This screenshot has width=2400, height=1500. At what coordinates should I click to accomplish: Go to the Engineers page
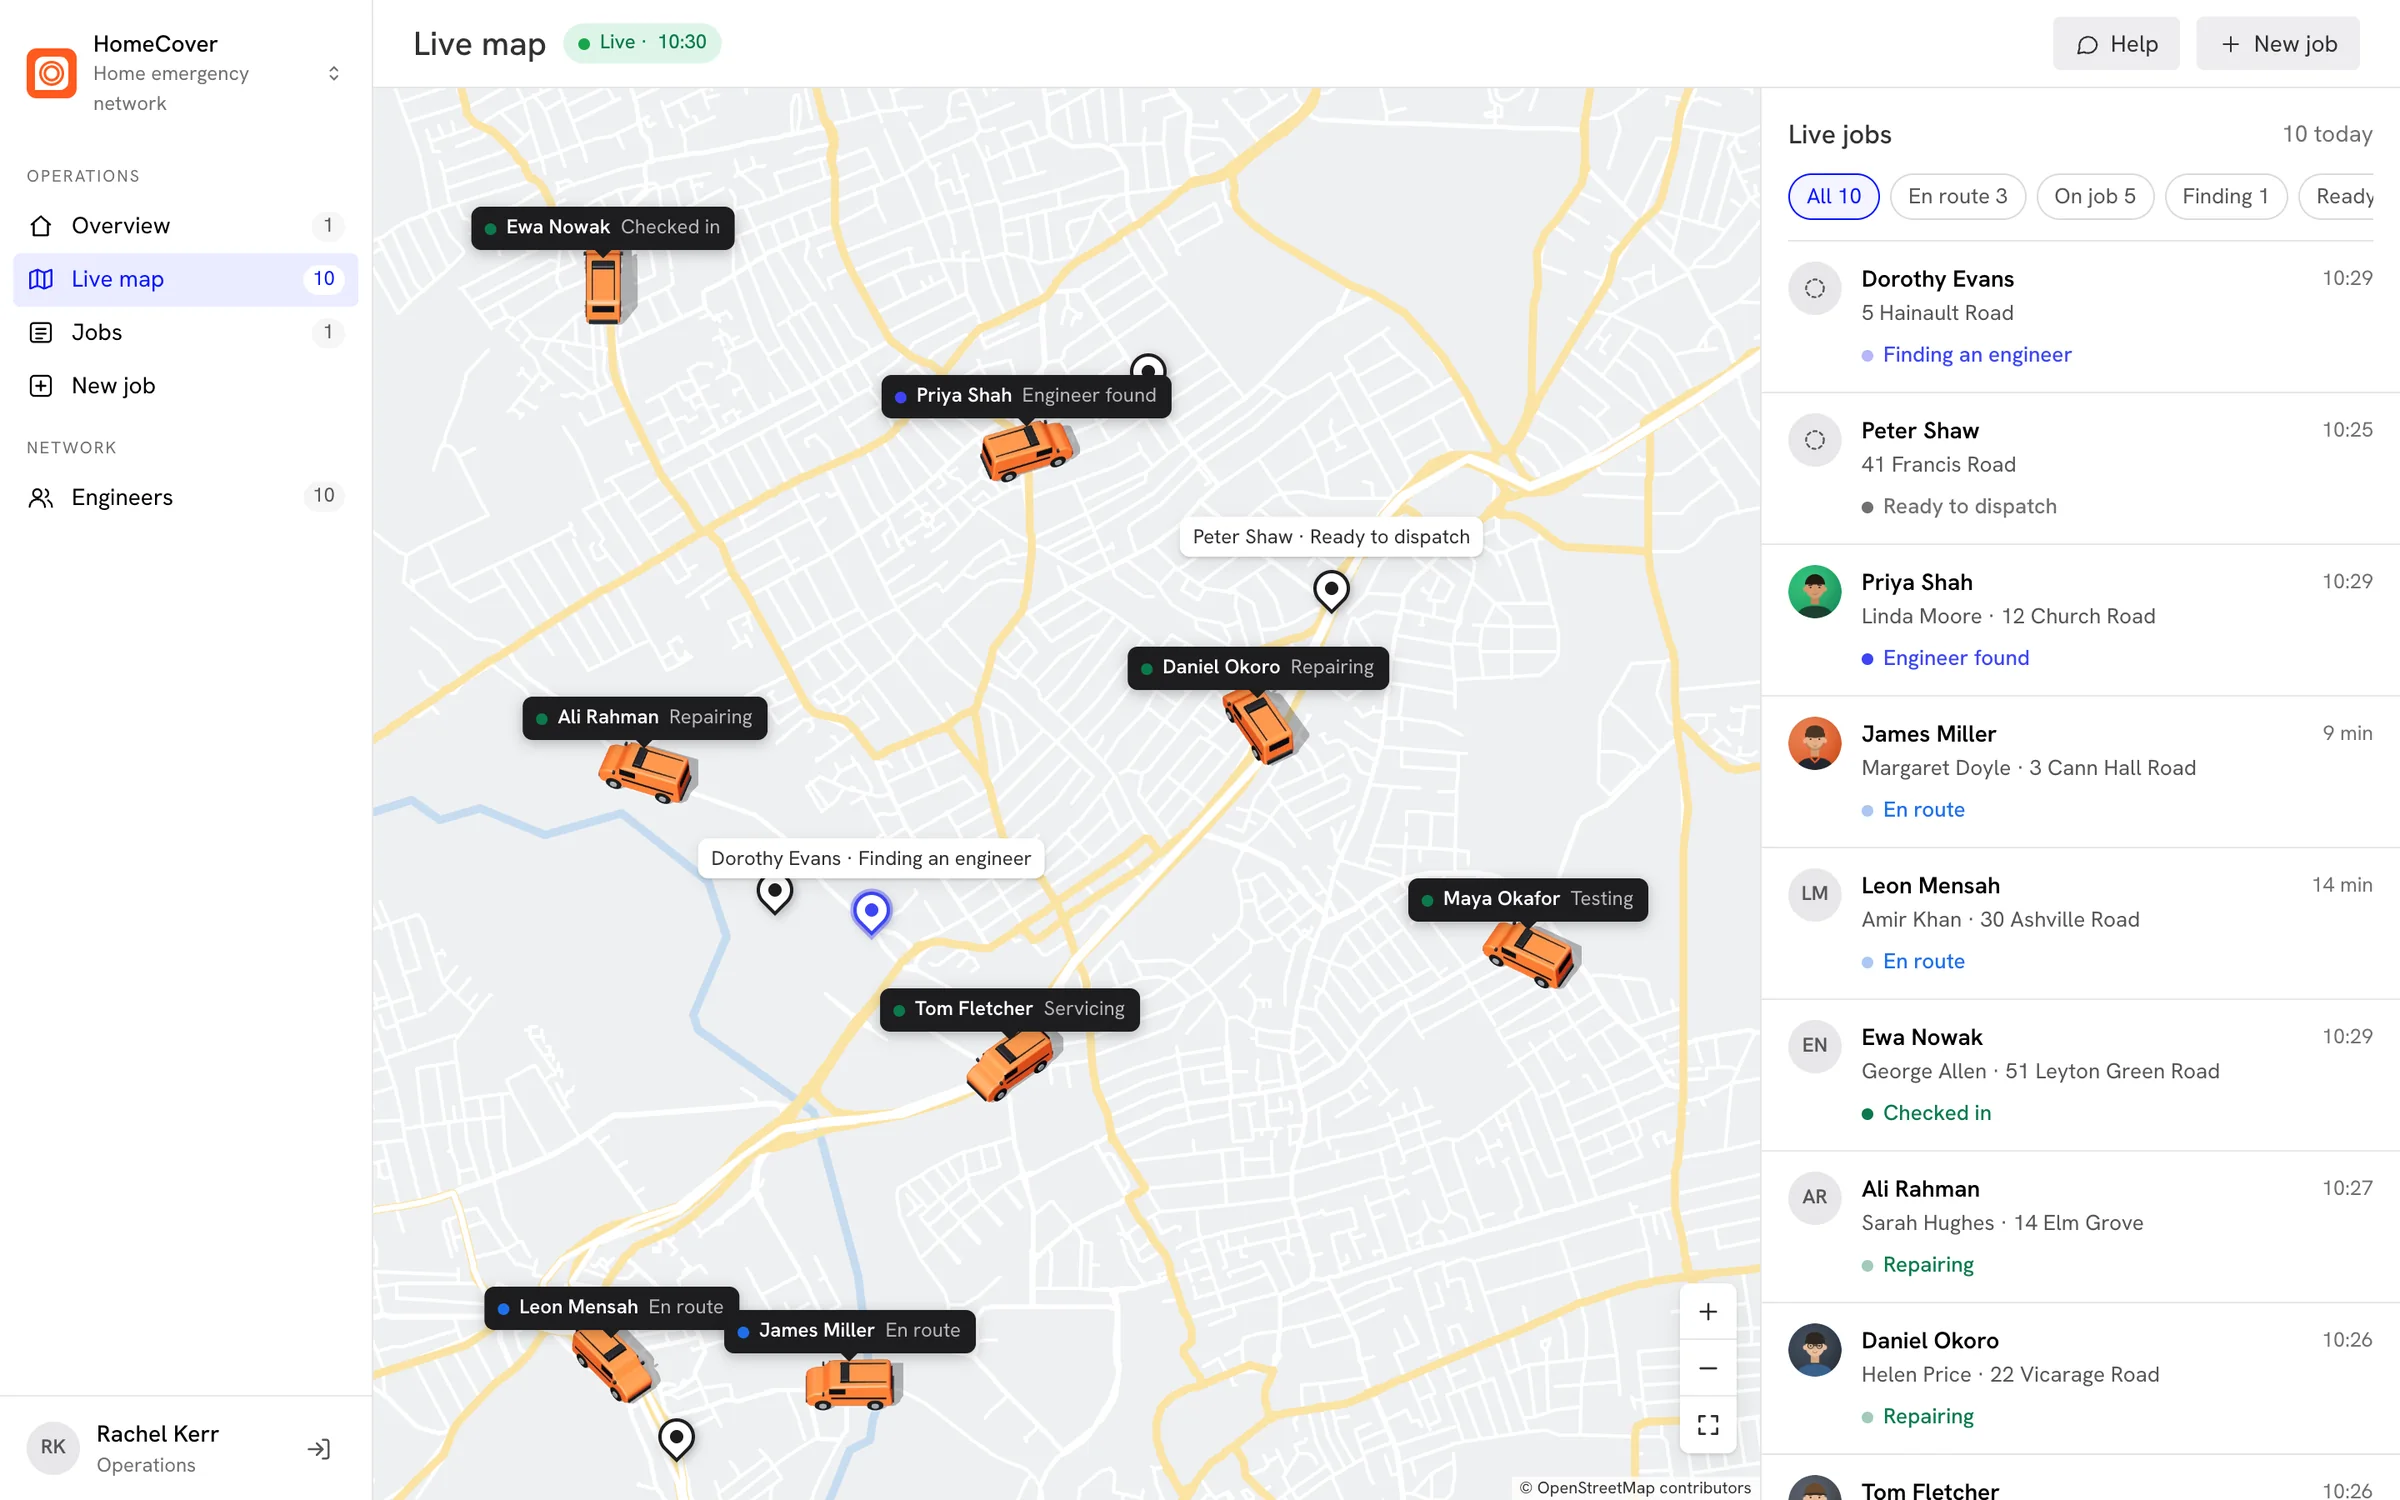pos(186,497)
